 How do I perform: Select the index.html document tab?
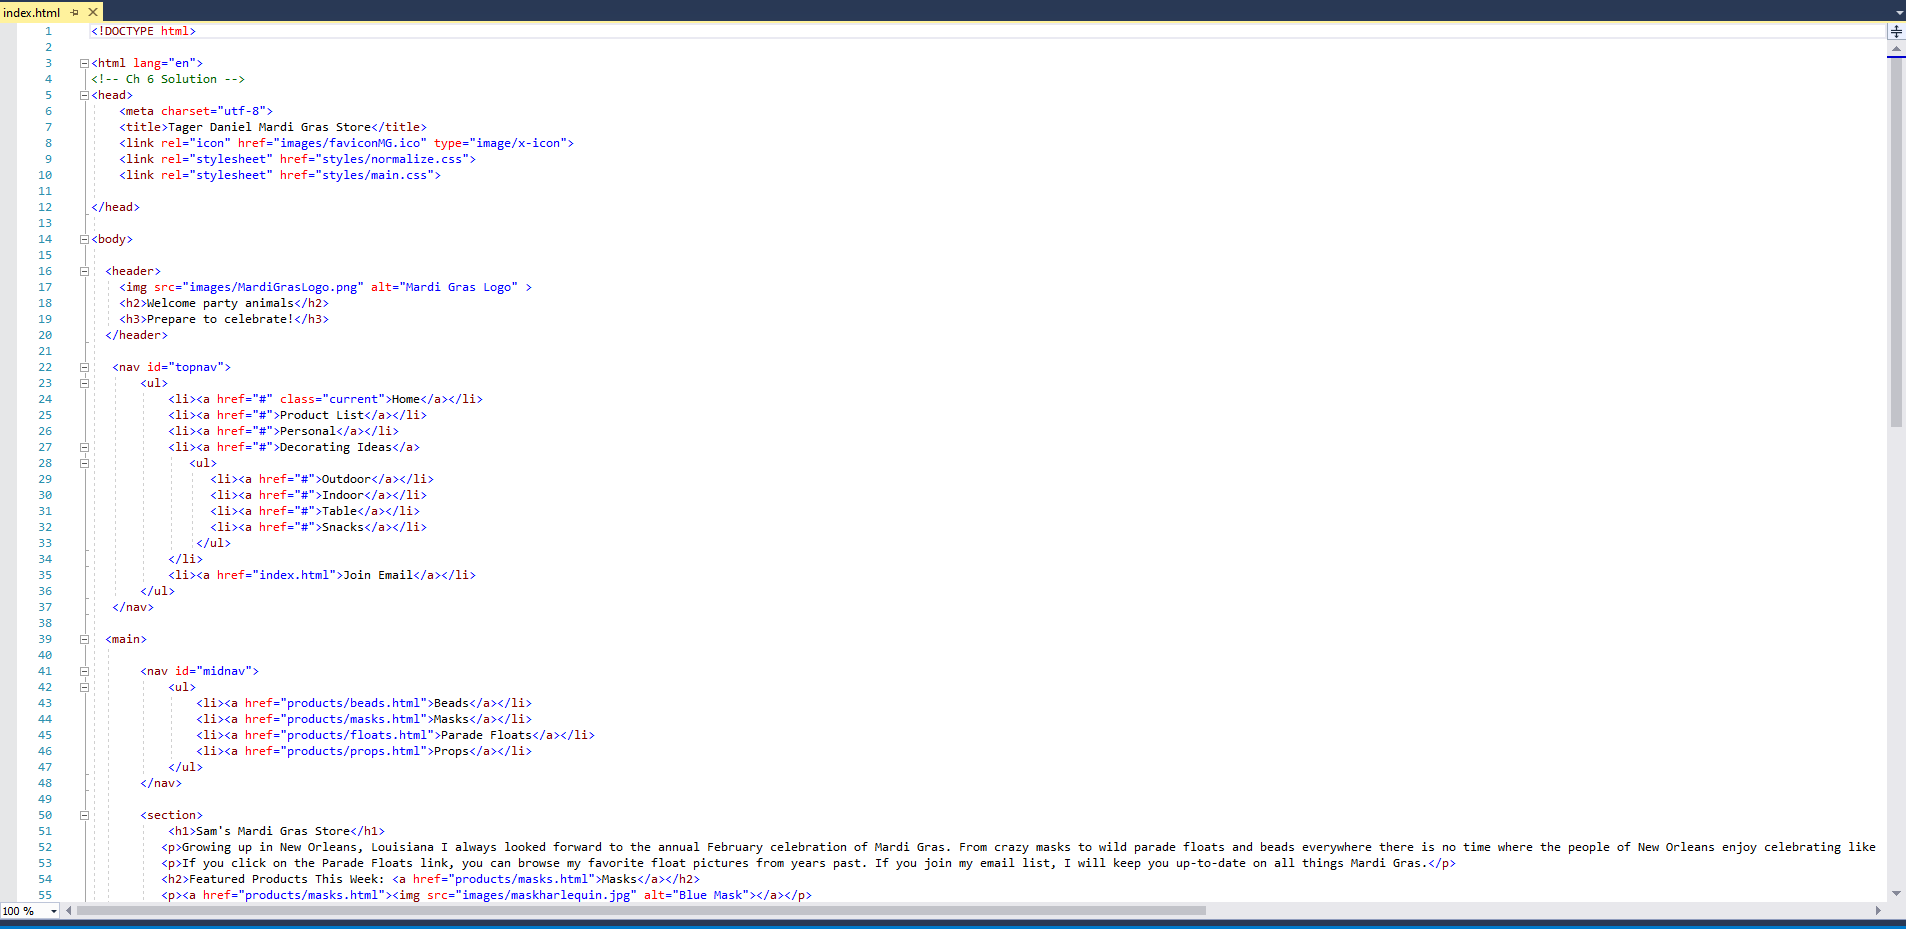32,12
